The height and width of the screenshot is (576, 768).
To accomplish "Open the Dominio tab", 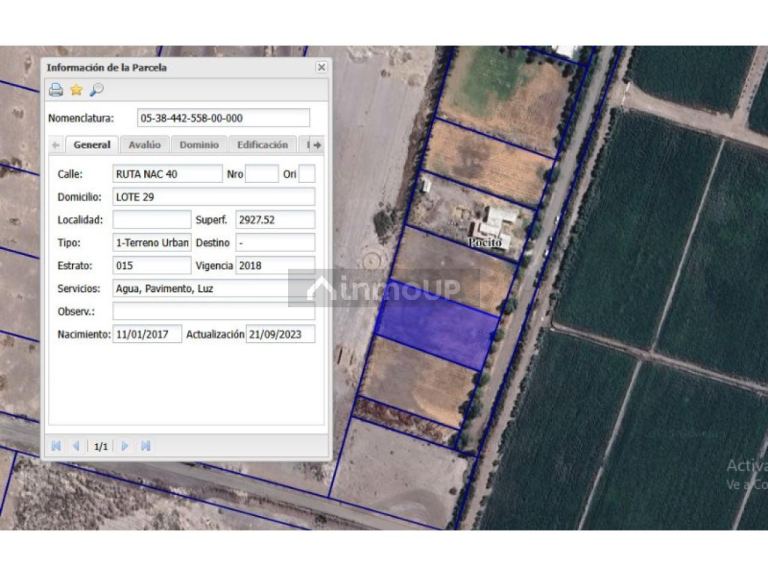I will tap(199, 145).
